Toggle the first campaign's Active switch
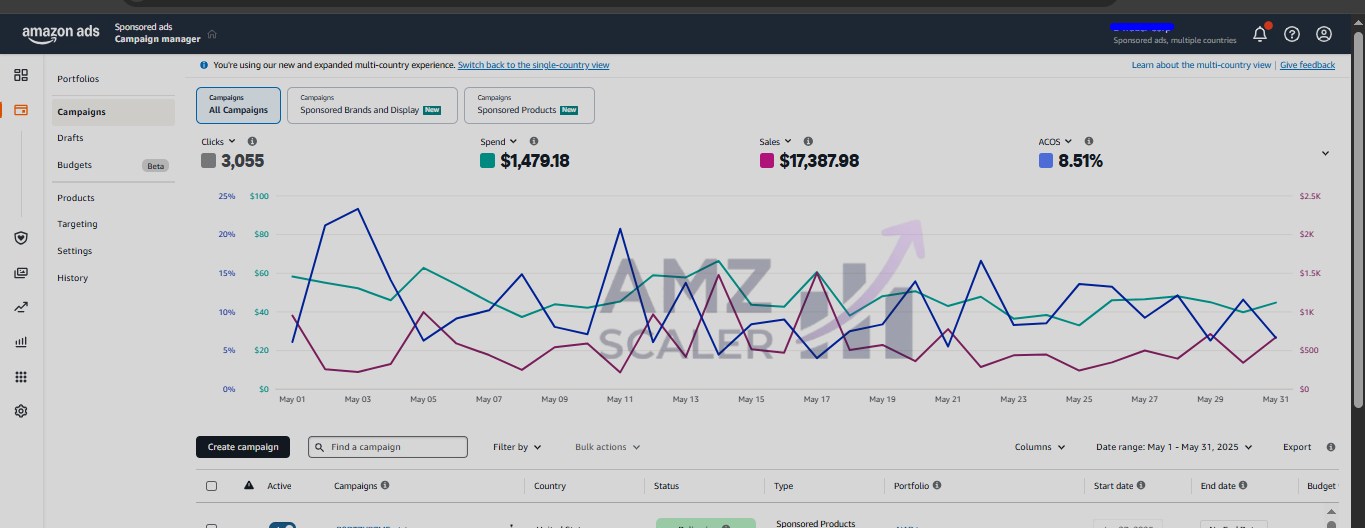The width and height of the screenshot is (1365, 528). point(282,525)
